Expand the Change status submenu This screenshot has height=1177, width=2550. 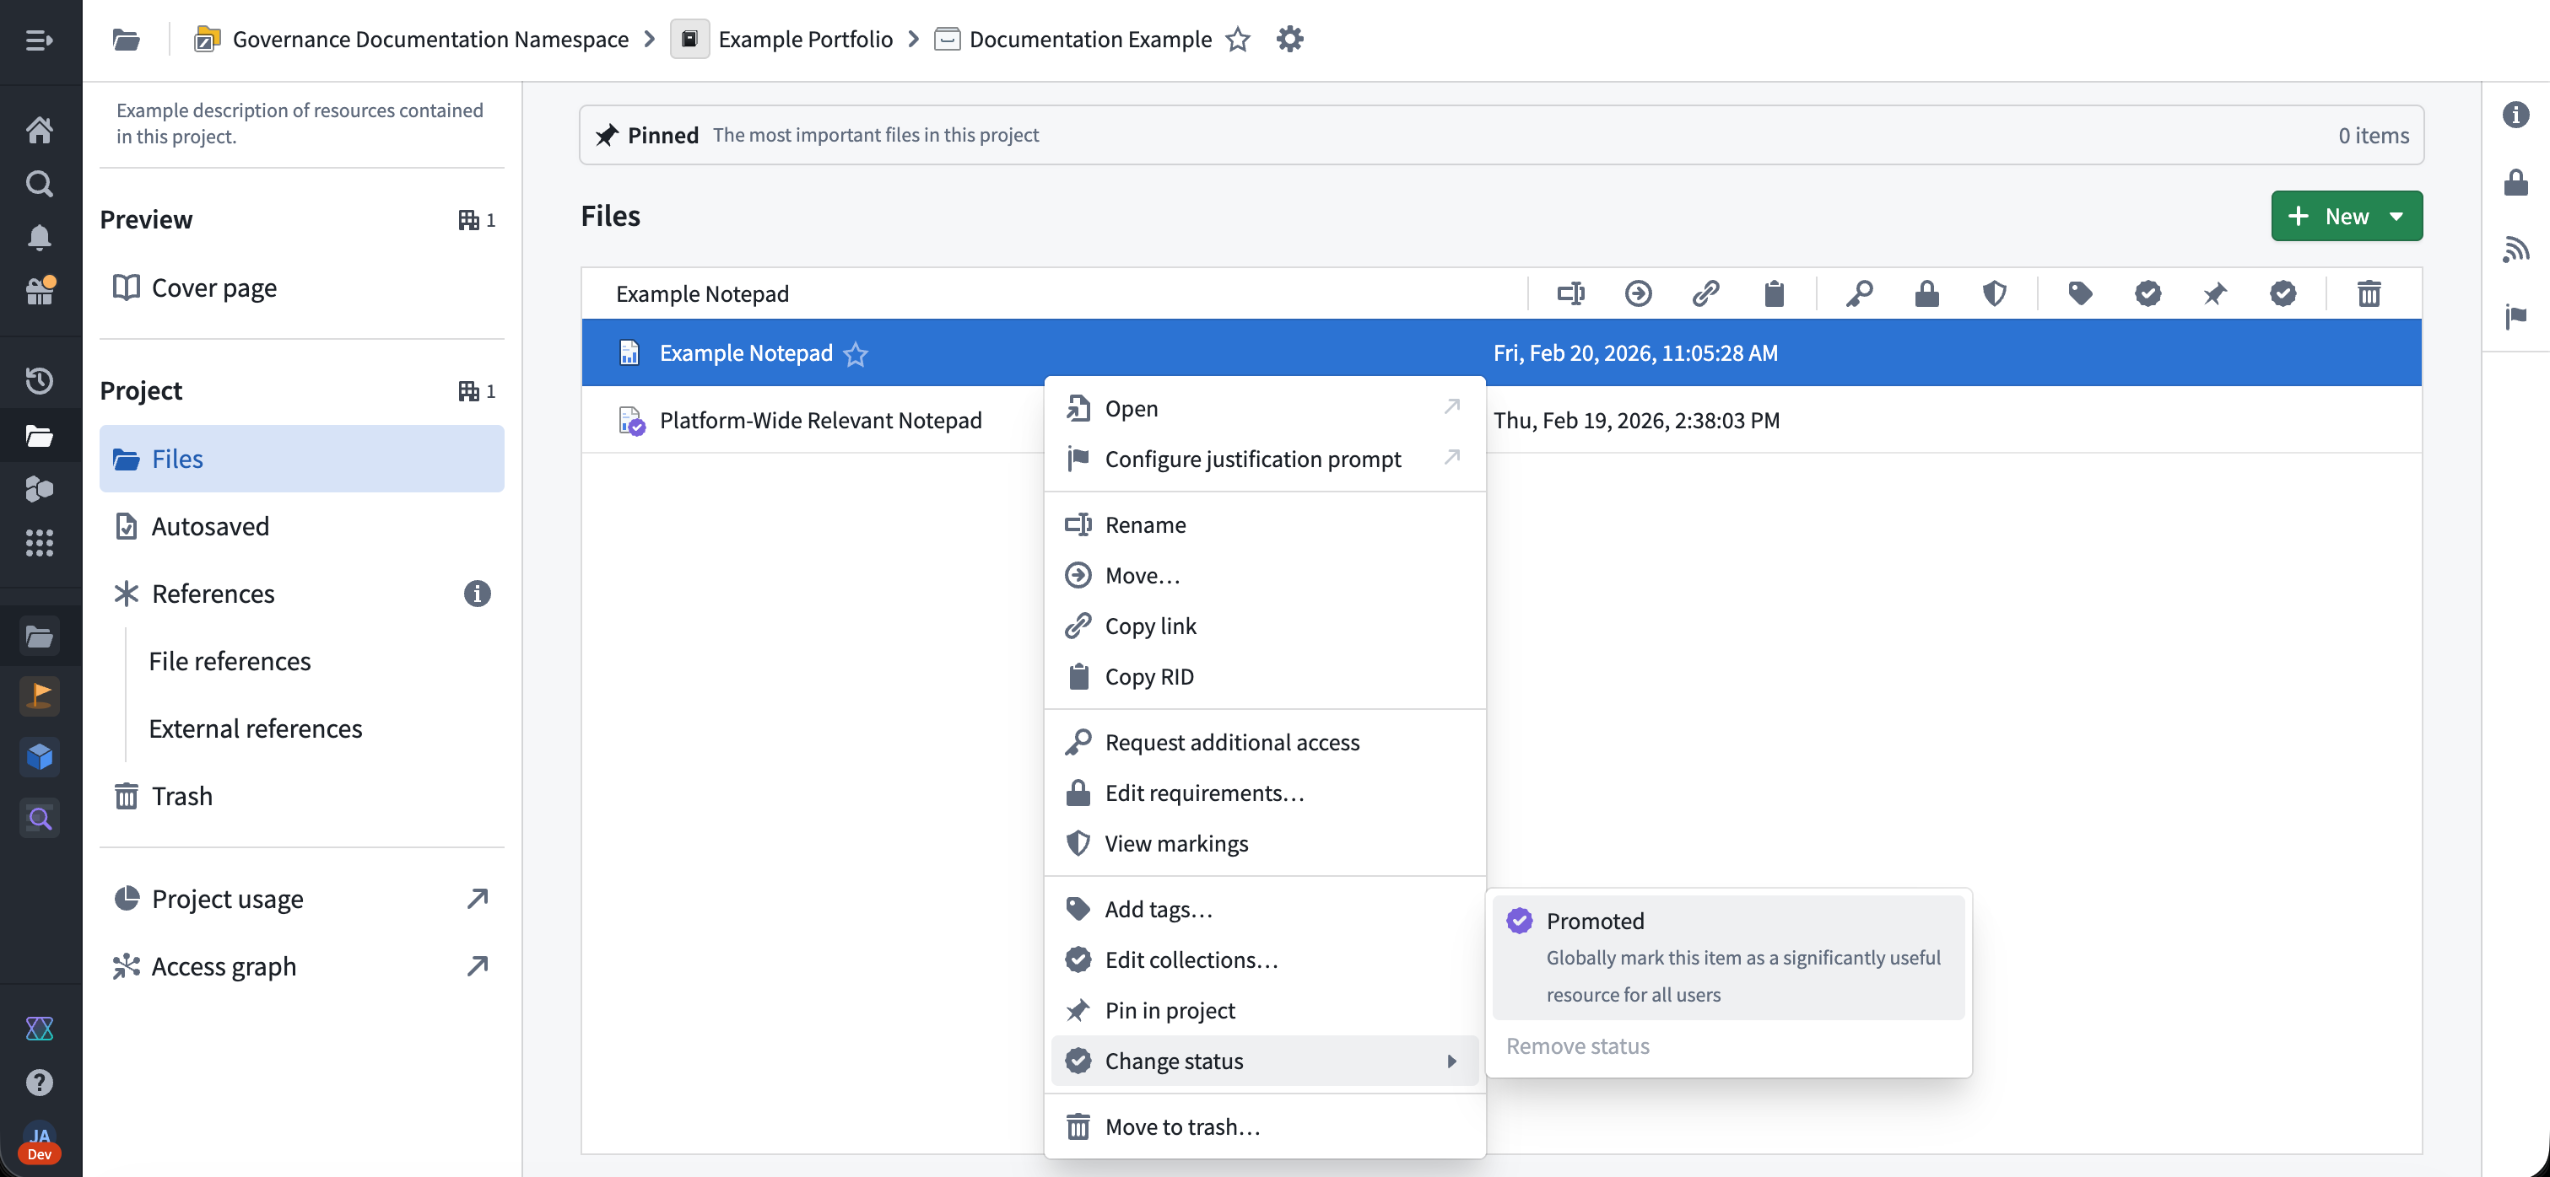(x=1174, y=1060)
